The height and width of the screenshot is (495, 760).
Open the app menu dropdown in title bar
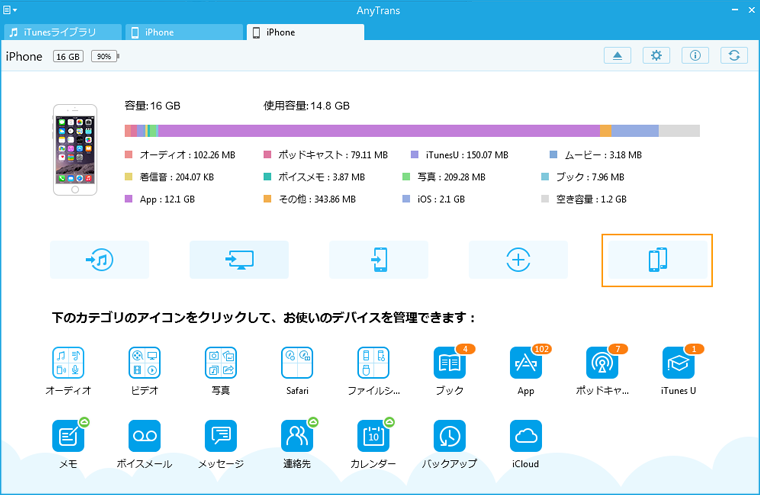(x=10, y=10)
